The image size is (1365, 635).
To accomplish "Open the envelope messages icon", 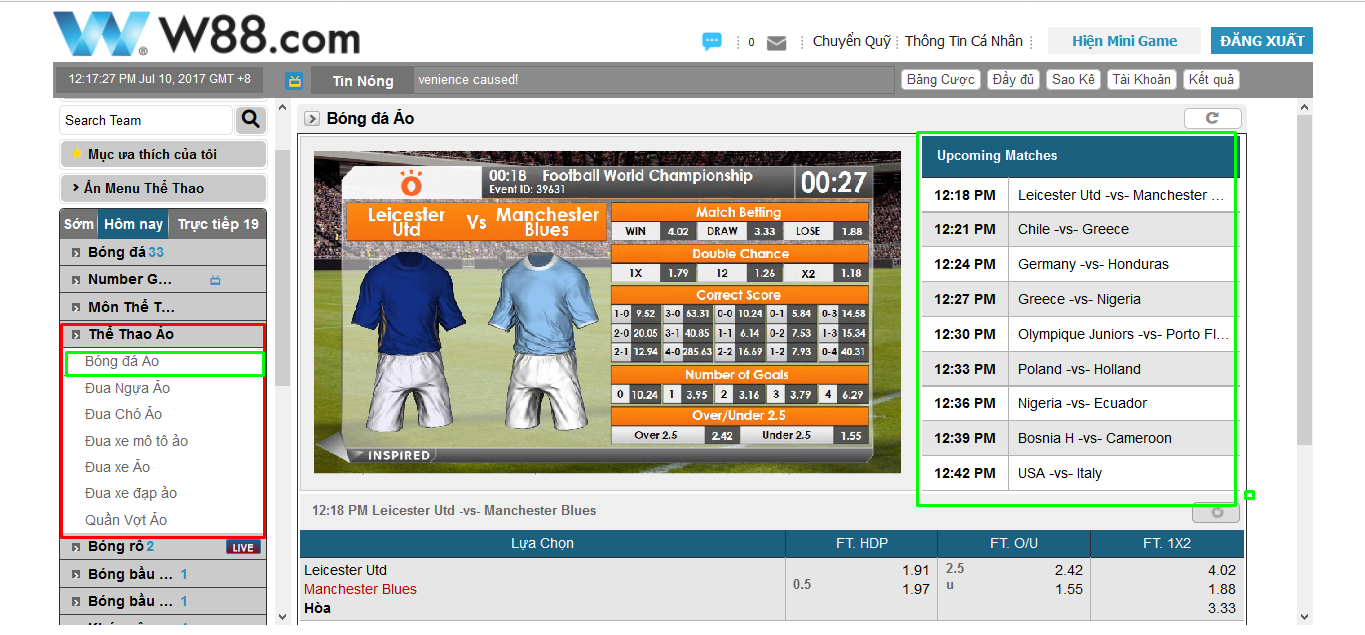I will (776, 43).
